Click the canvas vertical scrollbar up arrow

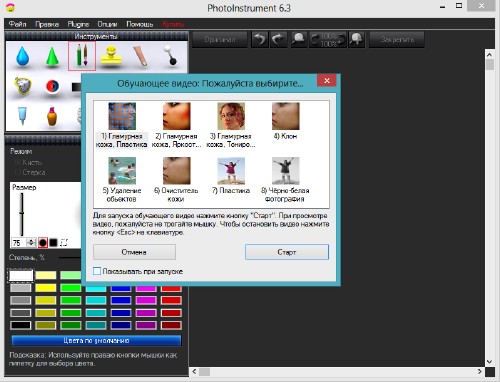coord(489,54)
